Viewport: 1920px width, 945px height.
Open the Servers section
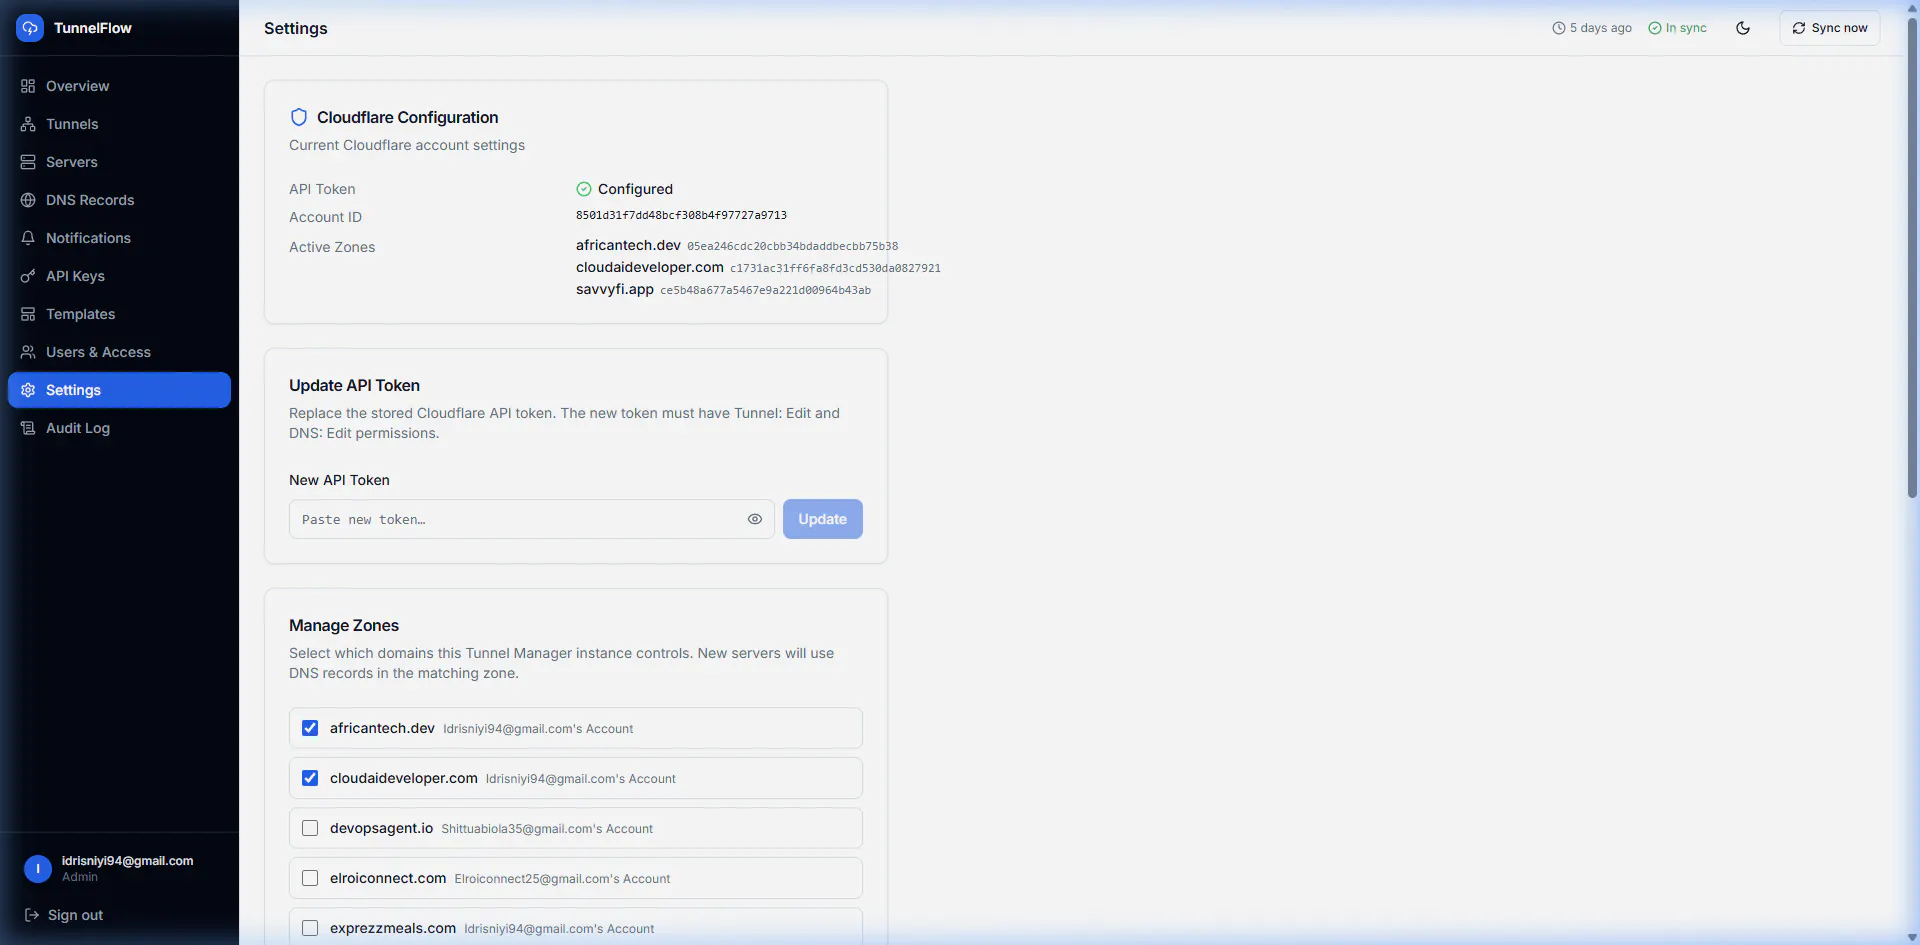(119, 162)
